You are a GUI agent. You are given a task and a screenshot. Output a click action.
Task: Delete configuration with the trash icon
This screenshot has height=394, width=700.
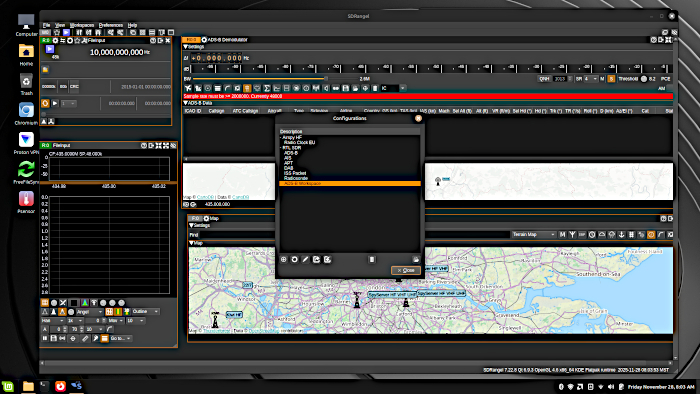point(372,259)
